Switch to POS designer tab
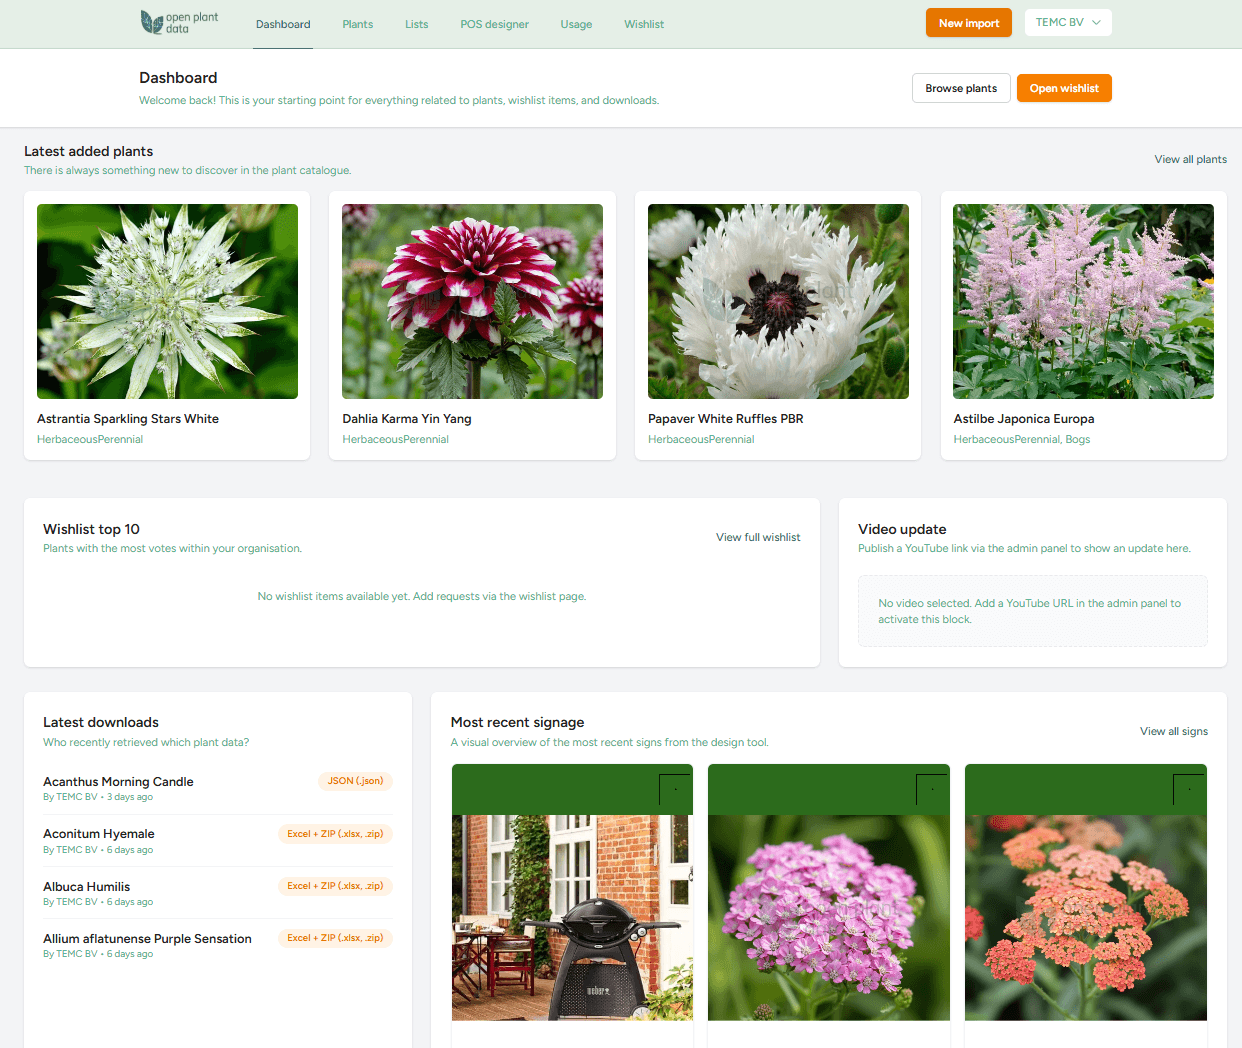 tap(494, 24)
